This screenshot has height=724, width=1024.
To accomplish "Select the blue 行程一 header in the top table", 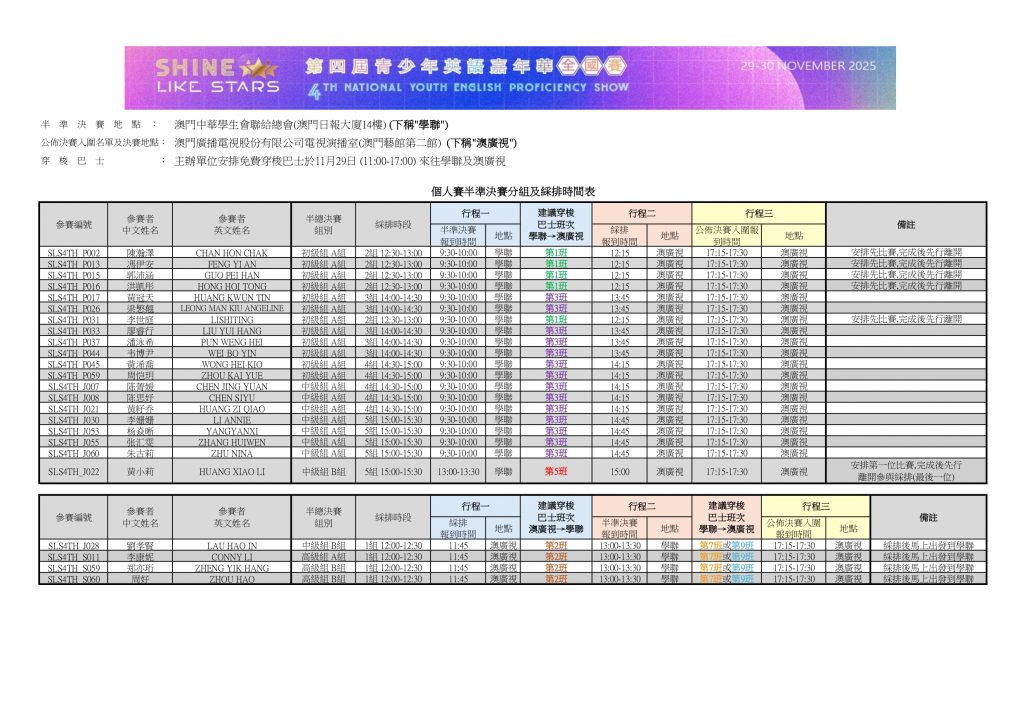I will (476, 213).
